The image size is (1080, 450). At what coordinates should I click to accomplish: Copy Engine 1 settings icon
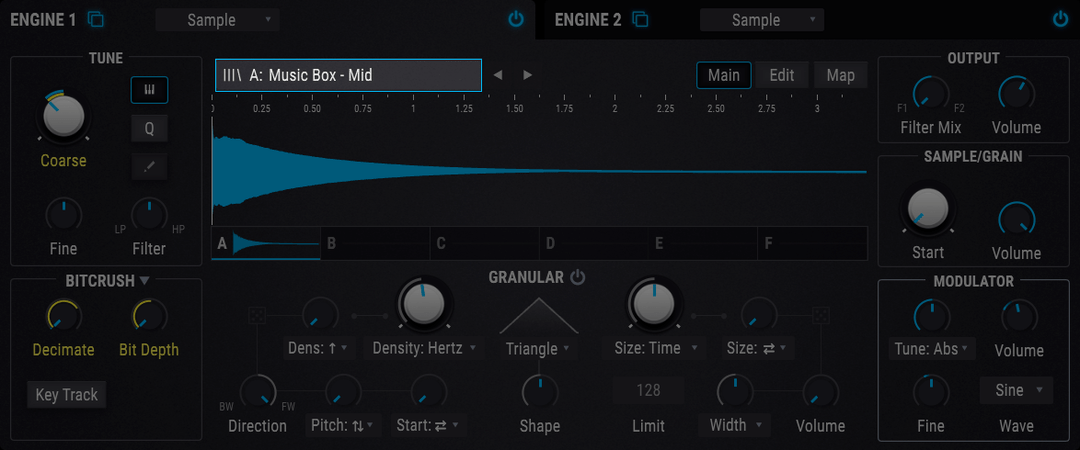[x=96, y=19]
